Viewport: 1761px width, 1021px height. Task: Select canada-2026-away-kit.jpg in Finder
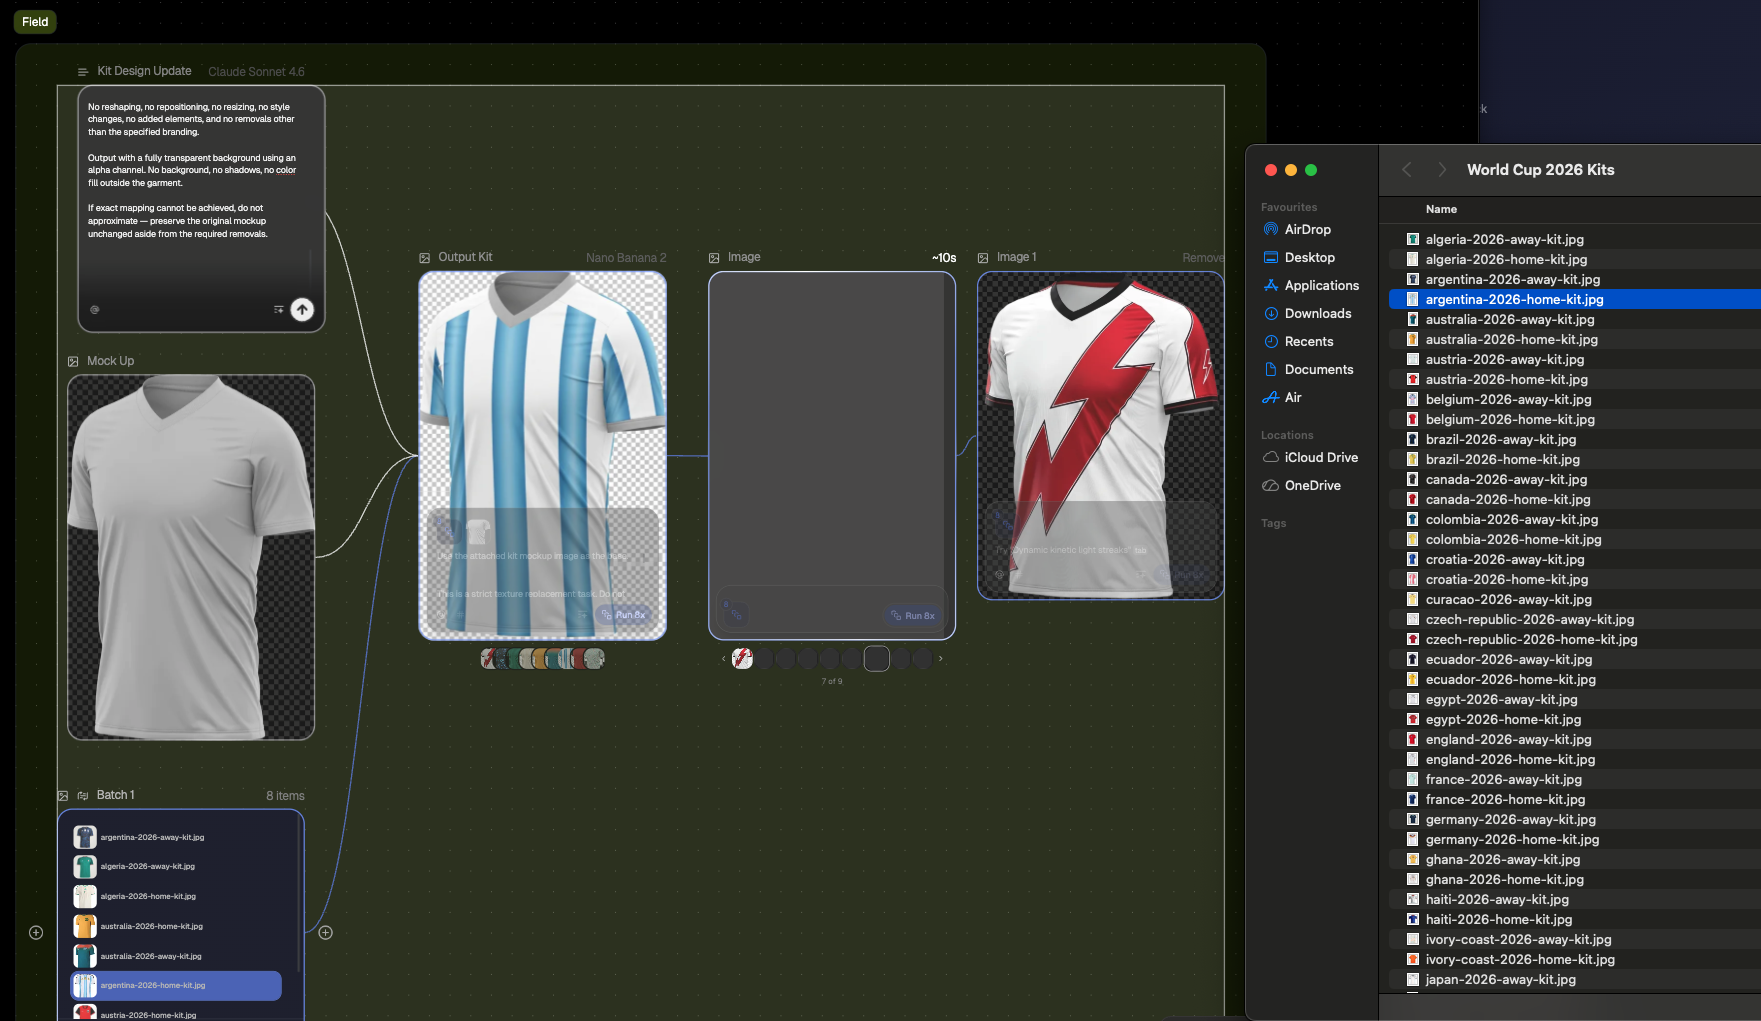coord(1575,480)
